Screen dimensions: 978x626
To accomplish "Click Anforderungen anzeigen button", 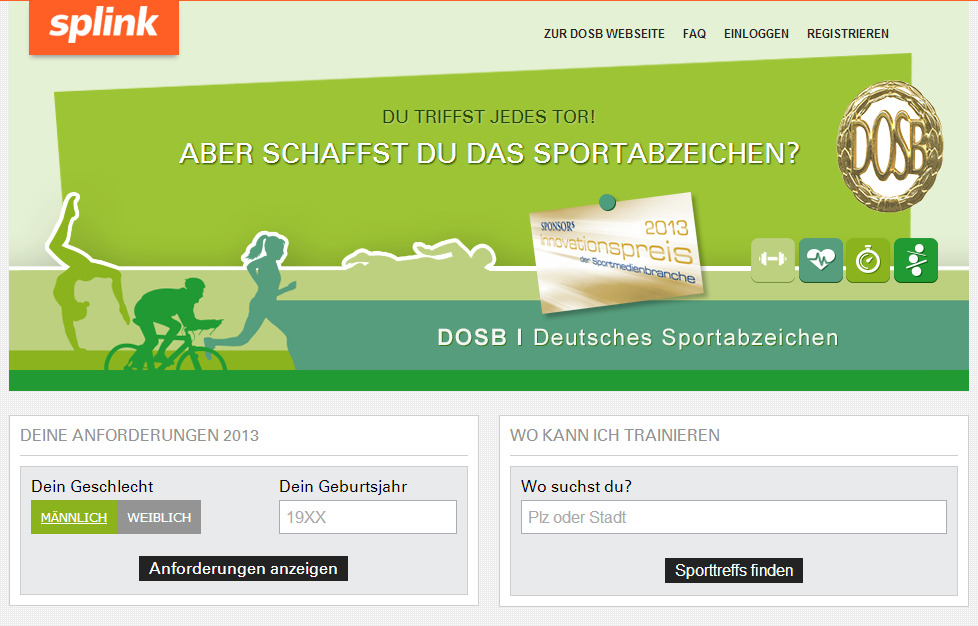I will (x=243, y=569).
